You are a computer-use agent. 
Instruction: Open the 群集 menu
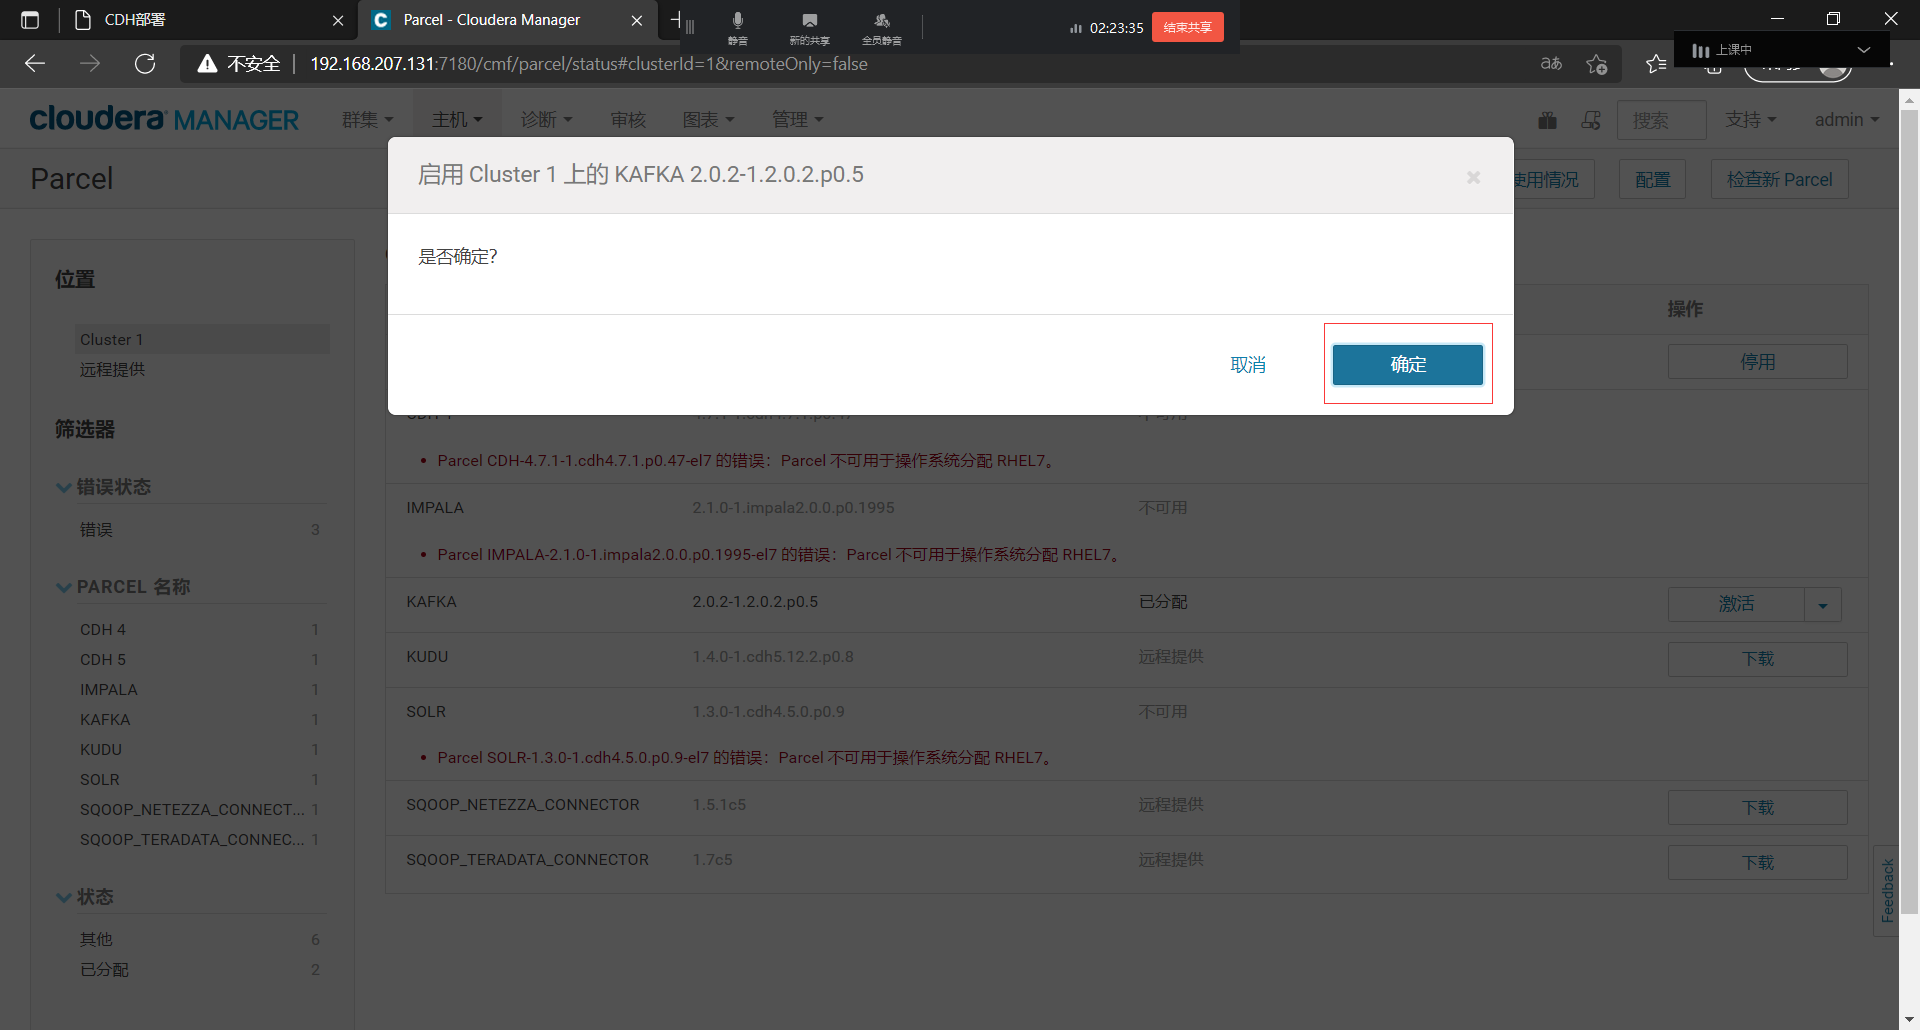pos(367,120)
